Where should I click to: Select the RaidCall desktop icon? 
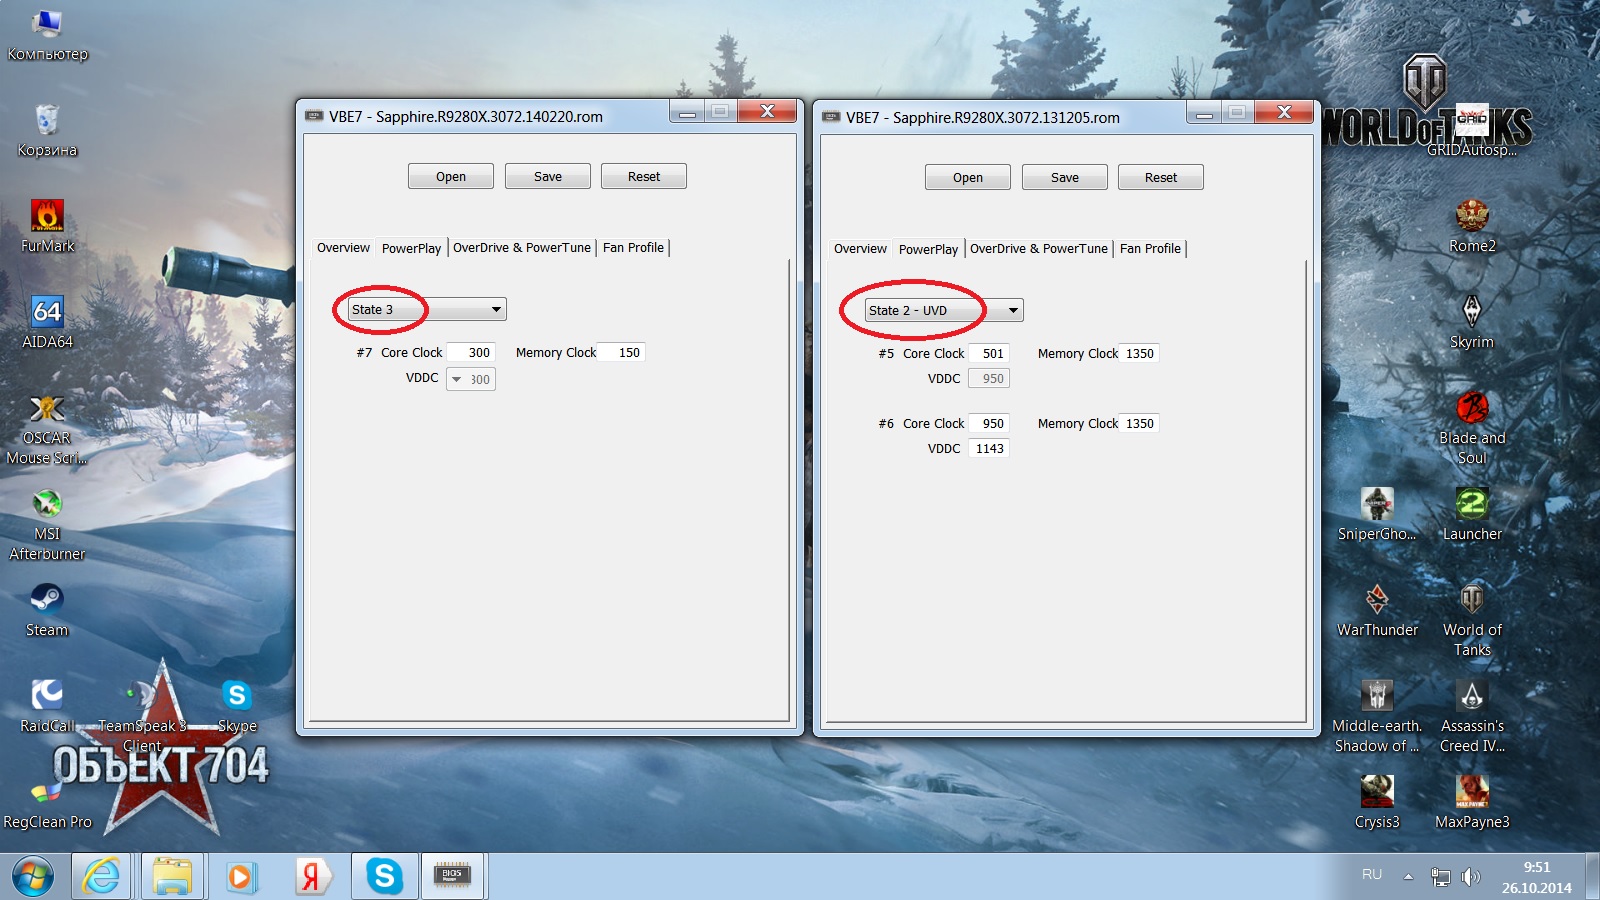47,705
